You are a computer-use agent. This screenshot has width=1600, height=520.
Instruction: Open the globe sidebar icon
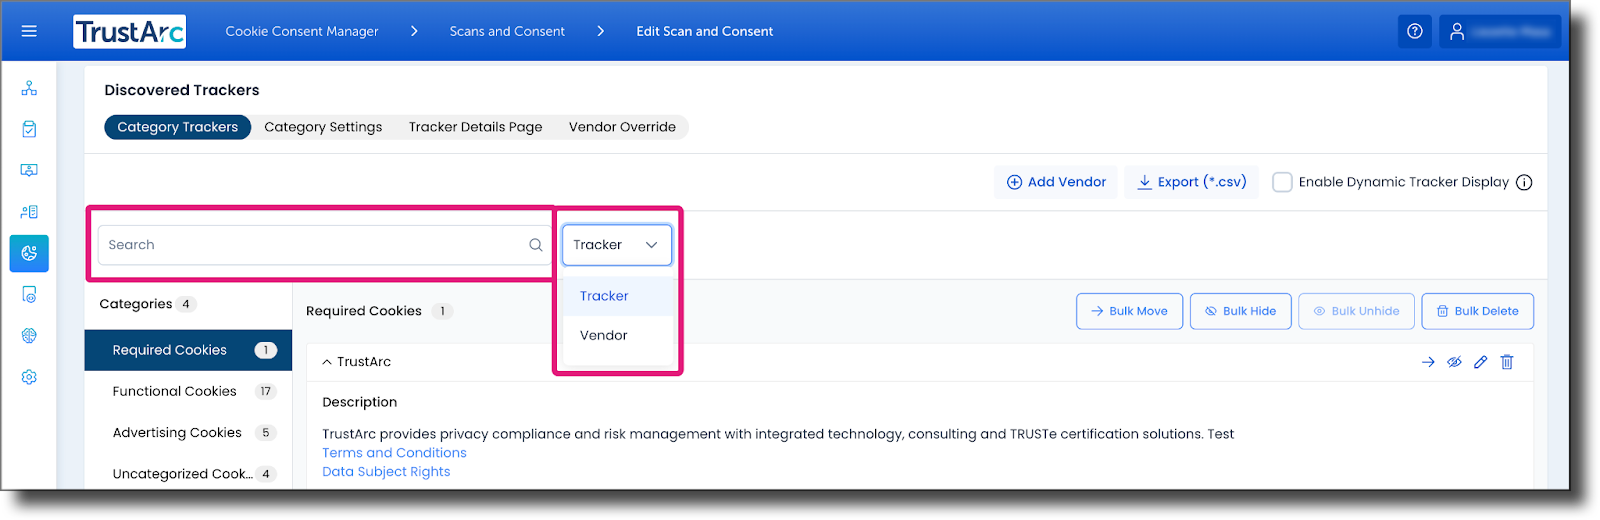point(29,336)
